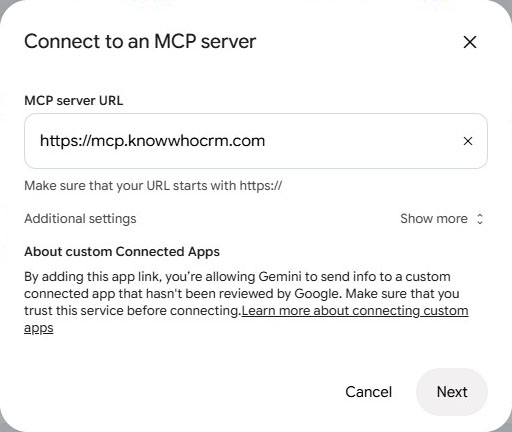Select the 'Additional settings' label
The height and width of the screenshot is (432, 512).
click(x=80, y=219)
